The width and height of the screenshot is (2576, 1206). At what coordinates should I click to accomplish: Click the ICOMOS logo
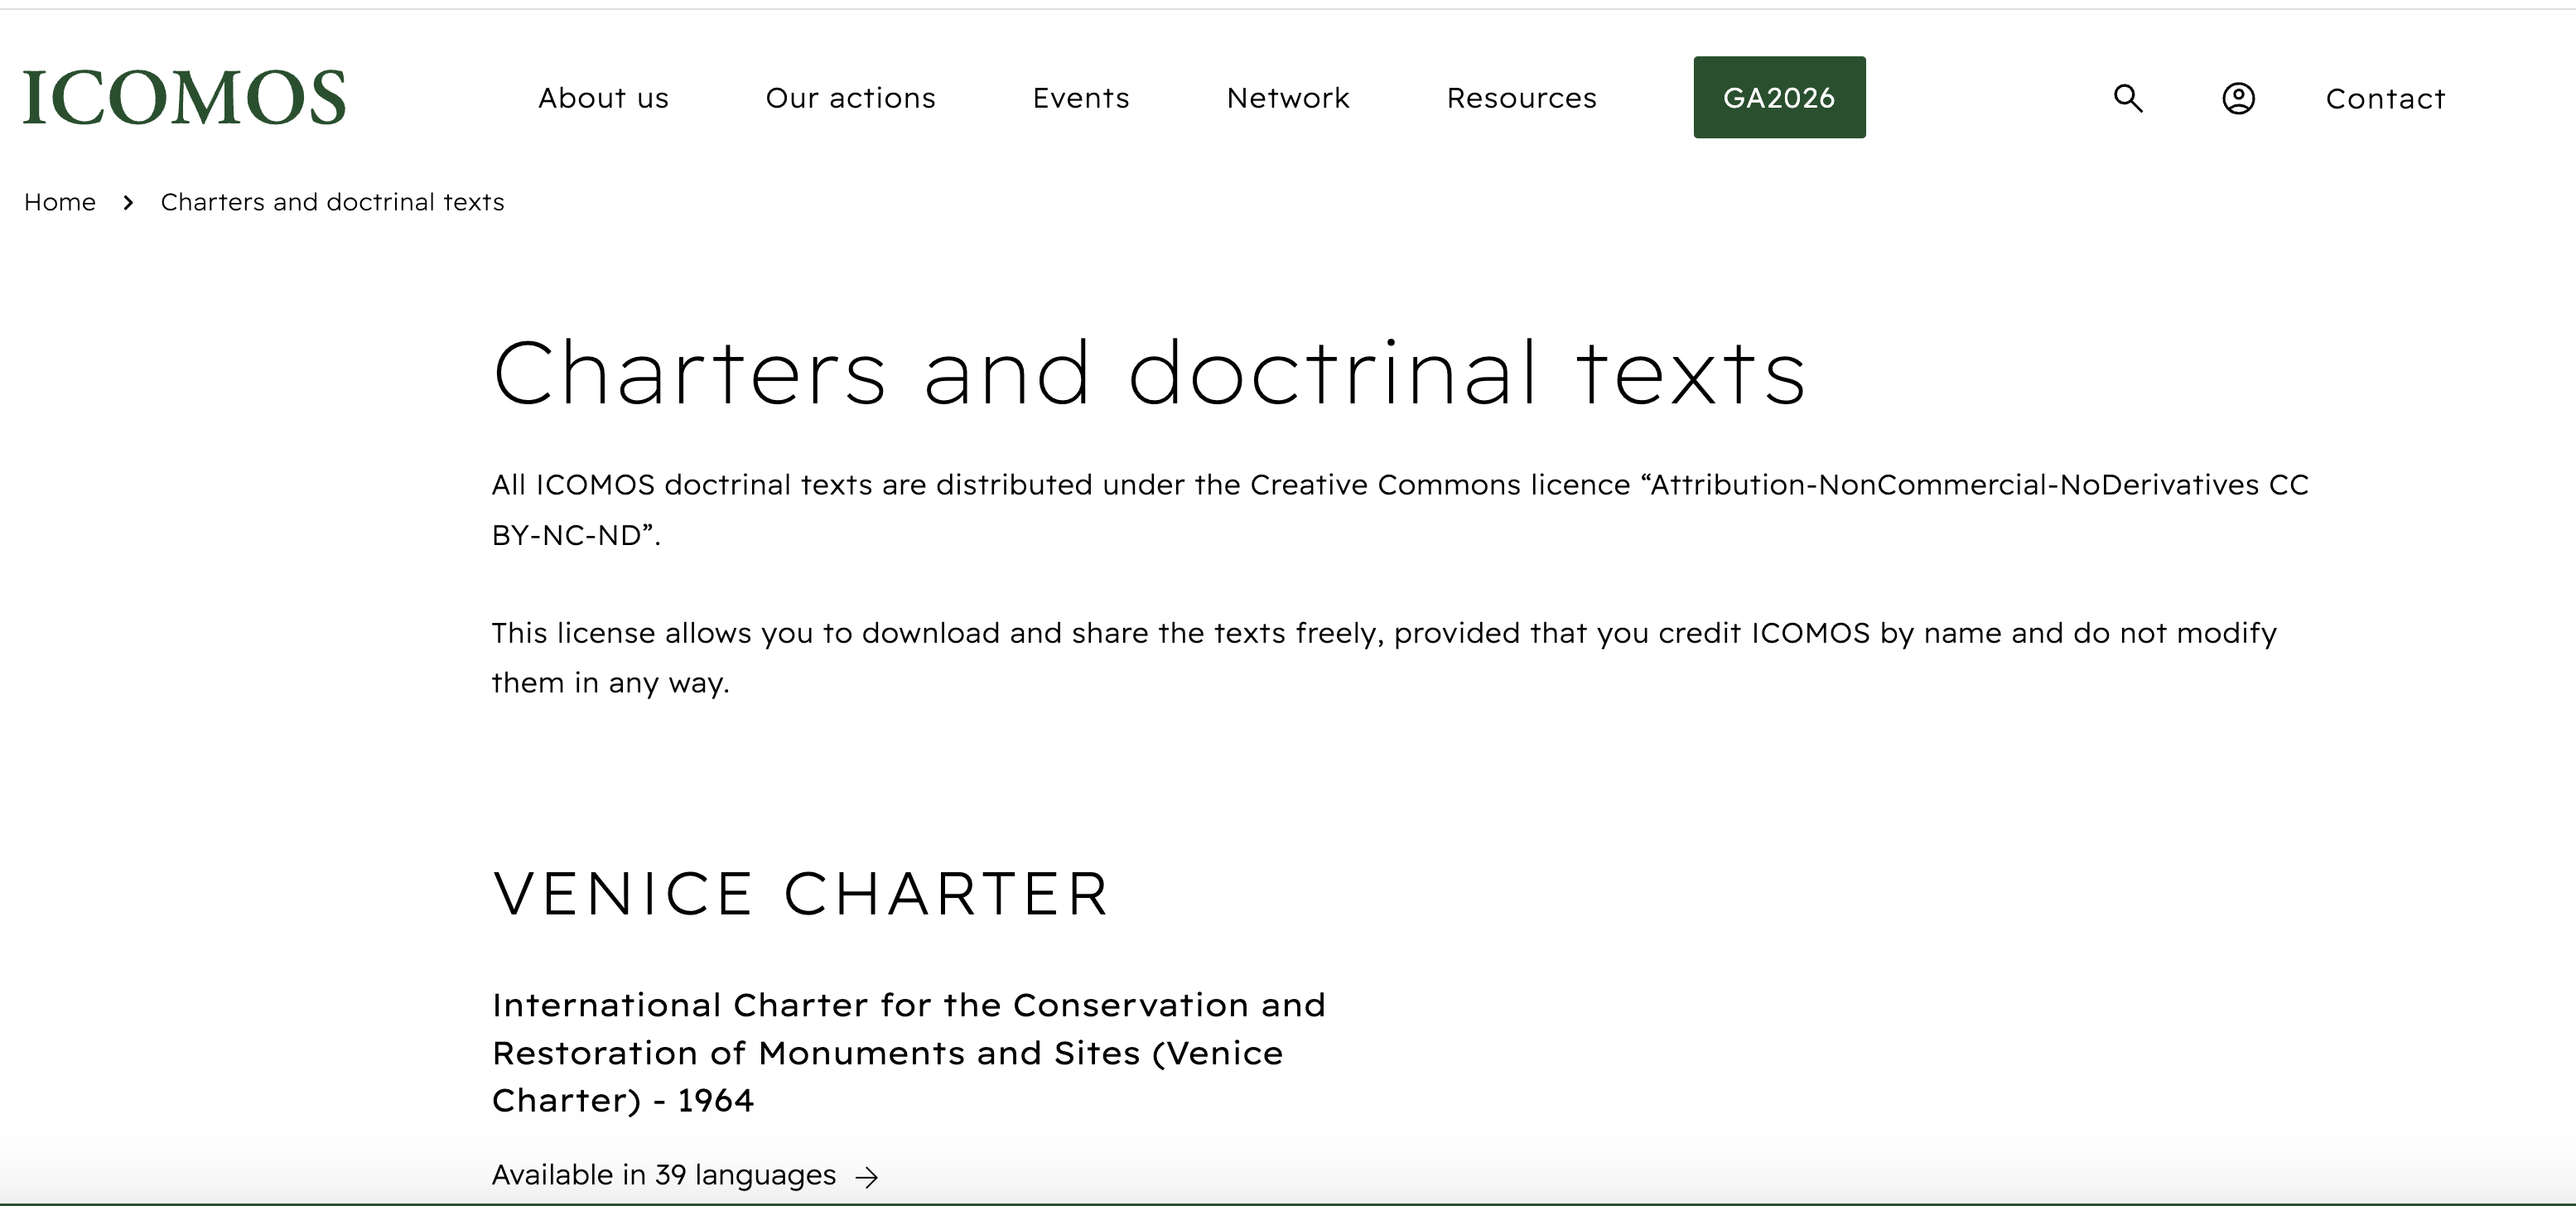[x=184, y=98]
